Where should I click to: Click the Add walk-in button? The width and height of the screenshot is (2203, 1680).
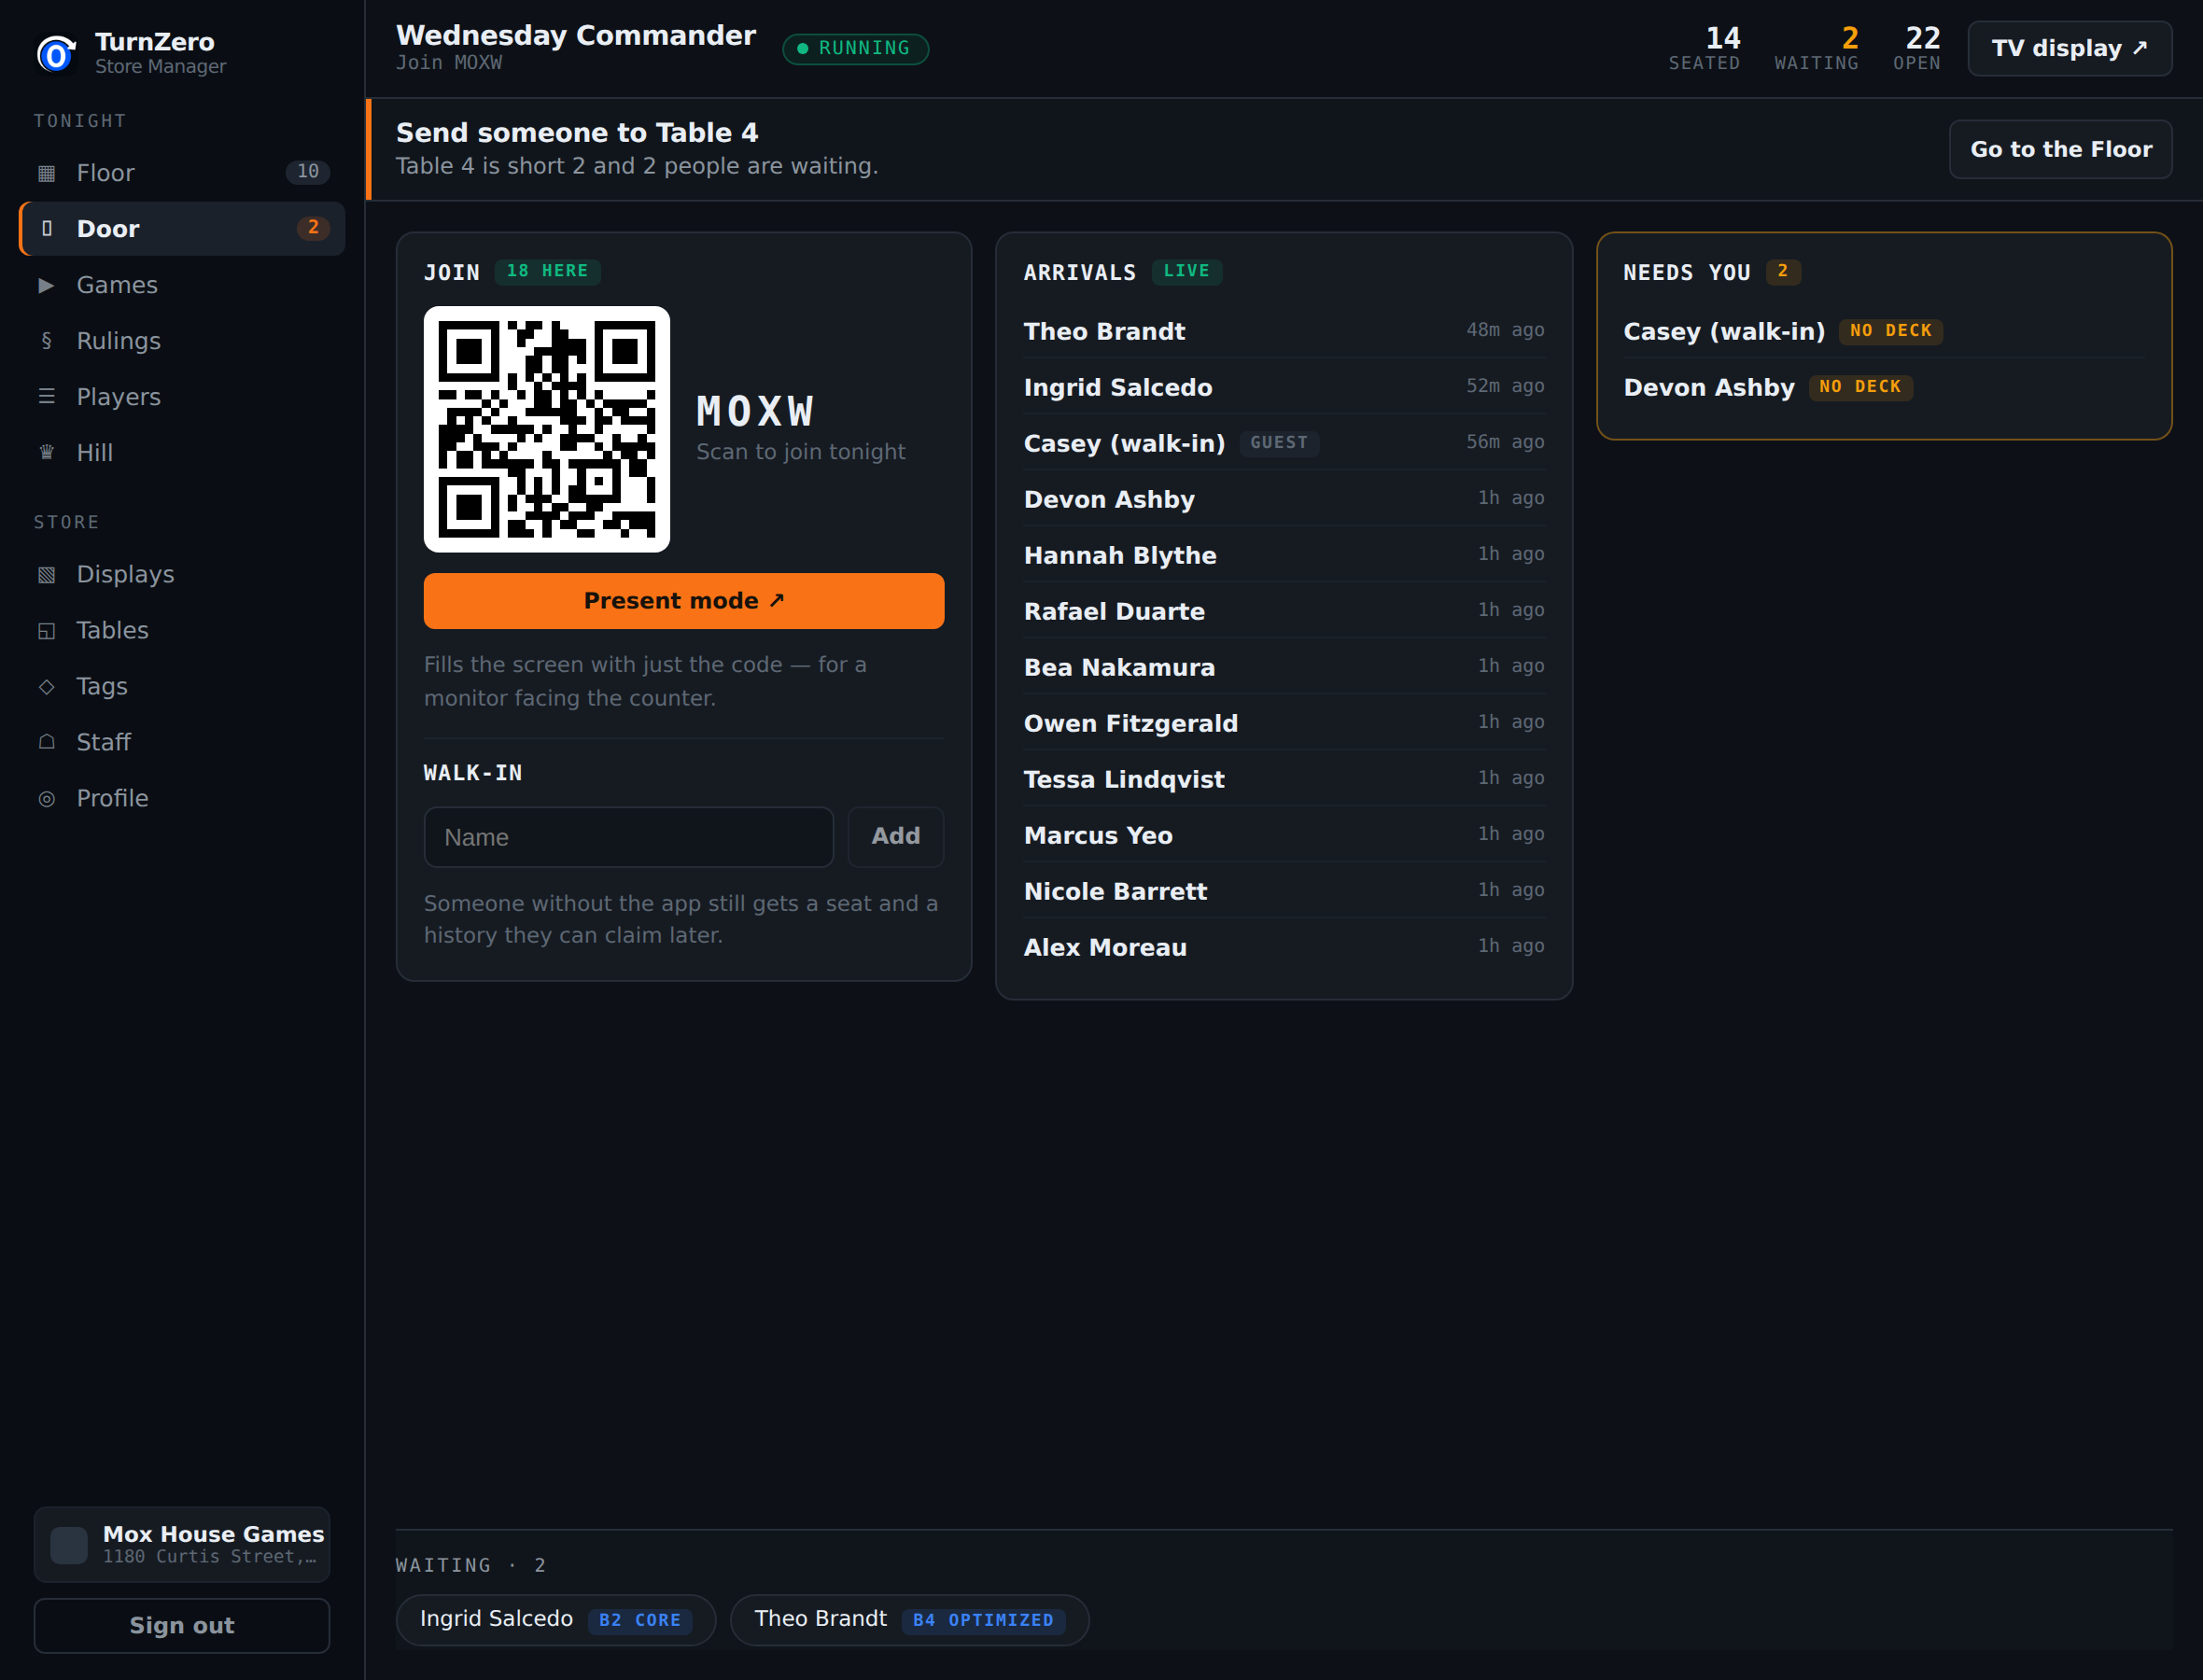(x=895, y=837)
